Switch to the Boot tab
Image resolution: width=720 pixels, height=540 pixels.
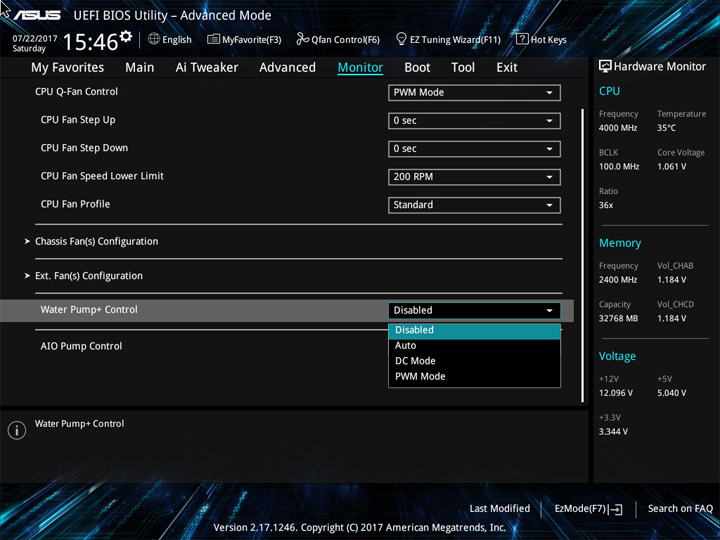point(417,68)
